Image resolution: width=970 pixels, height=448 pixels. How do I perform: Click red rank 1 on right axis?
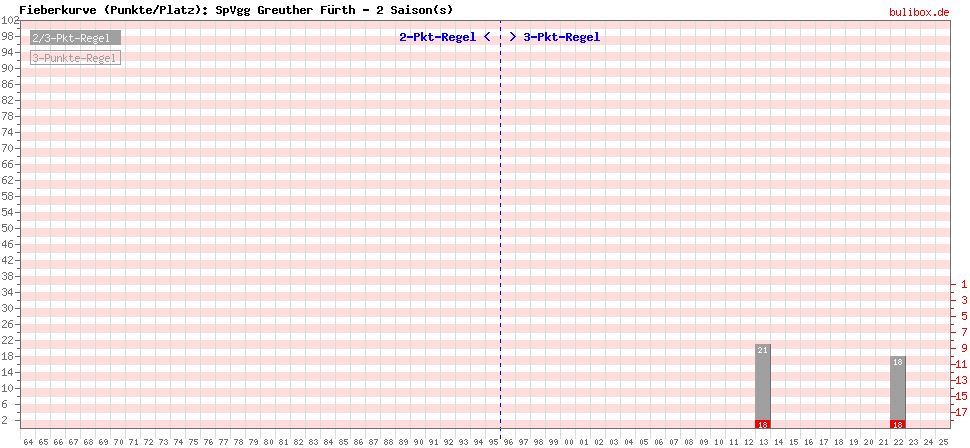[964, 284]
